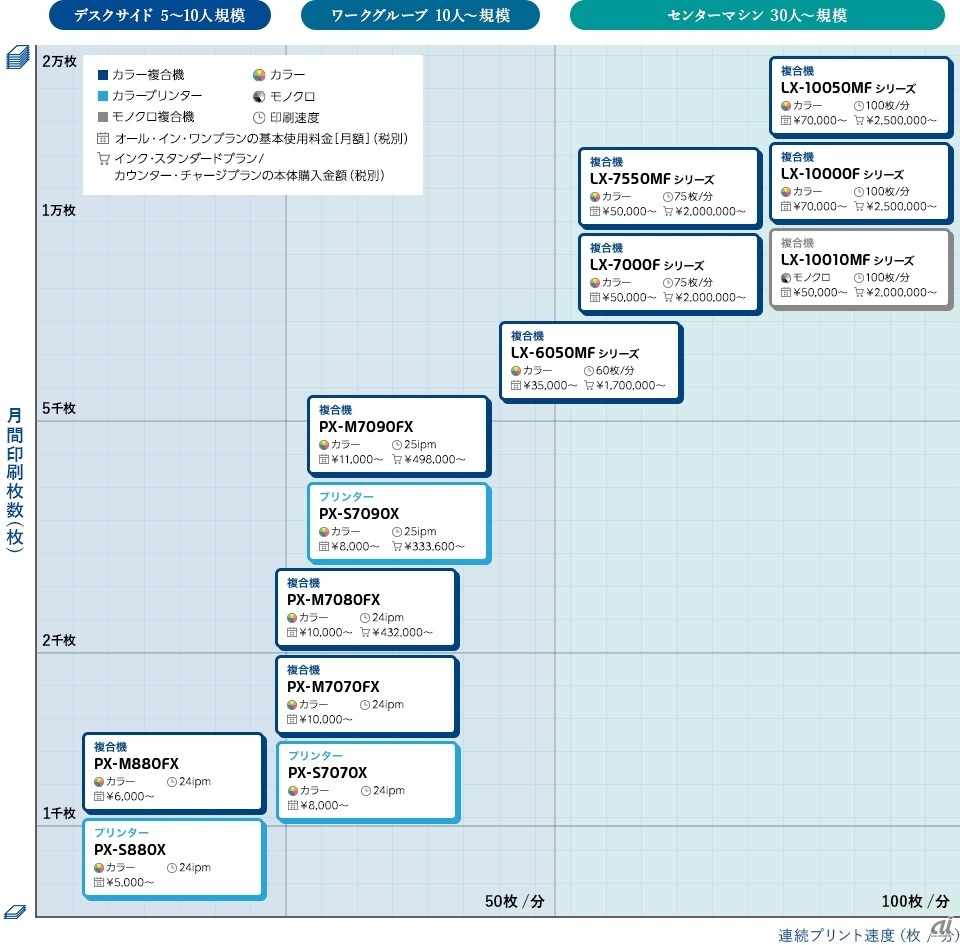This screenshot has width=960, height=945.
Task: Click the 5千枚 axis label
Action: point(59,408)
